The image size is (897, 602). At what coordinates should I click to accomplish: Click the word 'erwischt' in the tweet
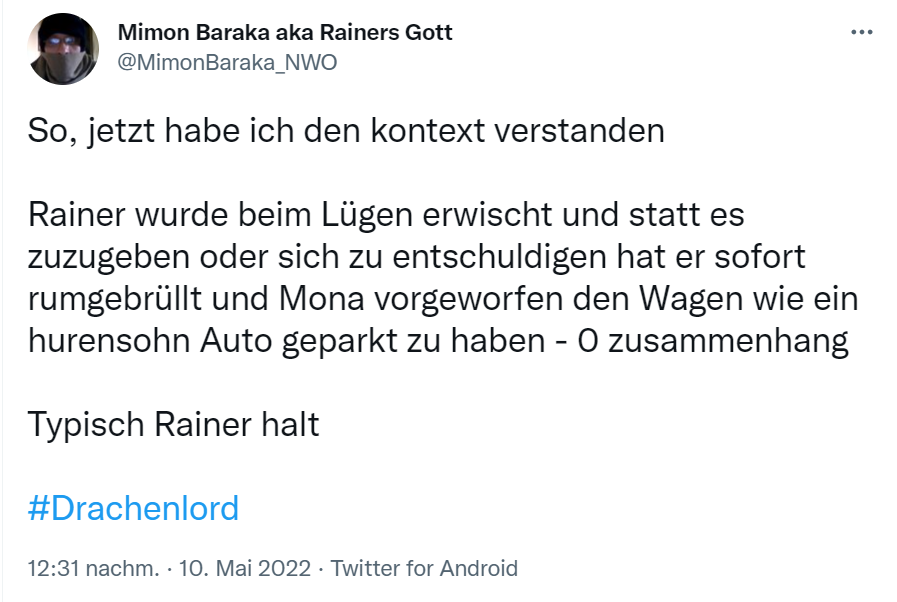click(487, 215)
